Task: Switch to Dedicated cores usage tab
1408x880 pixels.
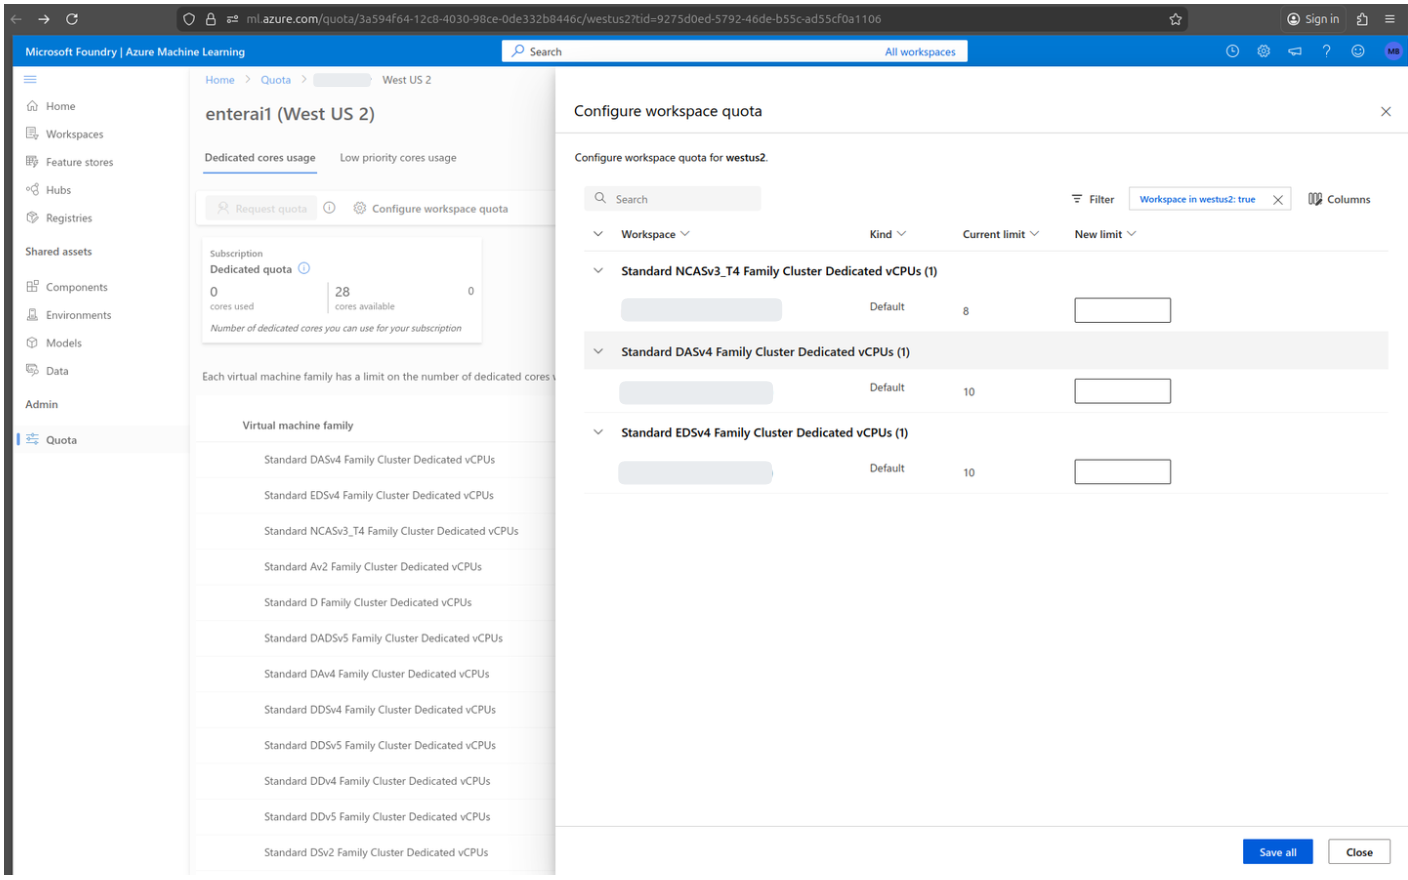Action: (x=260, y=158)
